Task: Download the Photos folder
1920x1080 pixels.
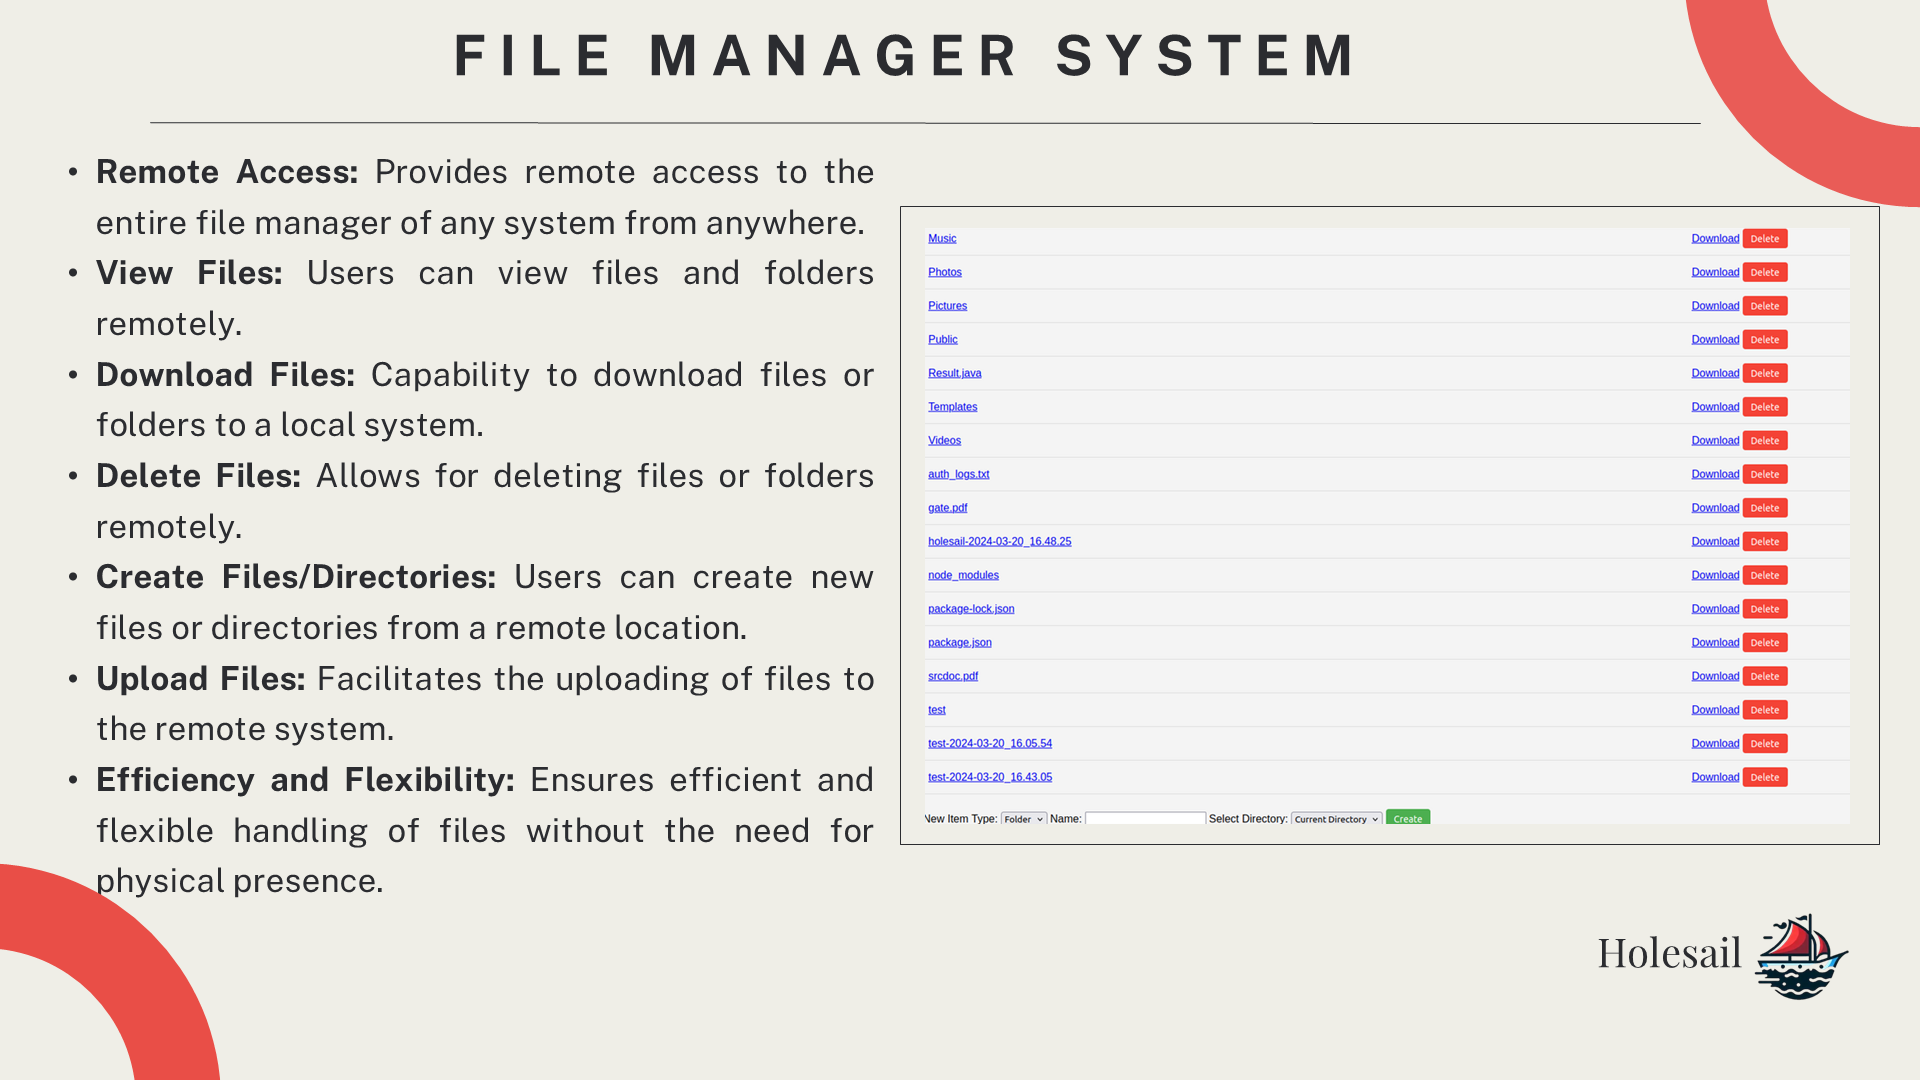Action: 1715,272
